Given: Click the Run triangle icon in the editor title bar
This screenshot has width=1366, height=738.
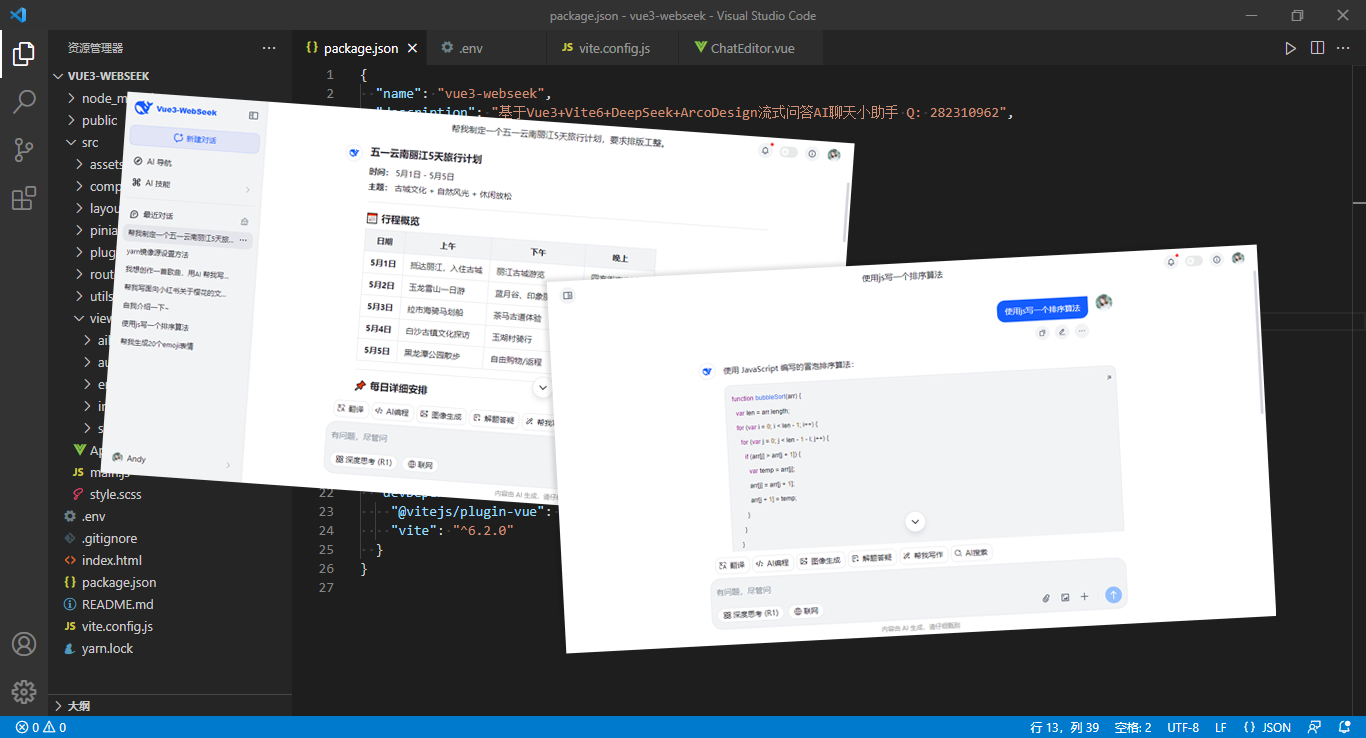Looking at the screenshot, I should pos(1291,48).
